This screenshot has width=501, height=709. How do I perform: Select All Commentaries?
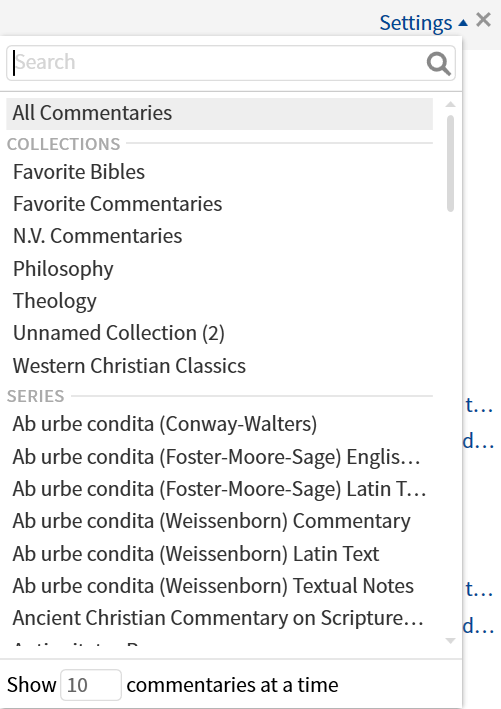[x=219, y=113]
